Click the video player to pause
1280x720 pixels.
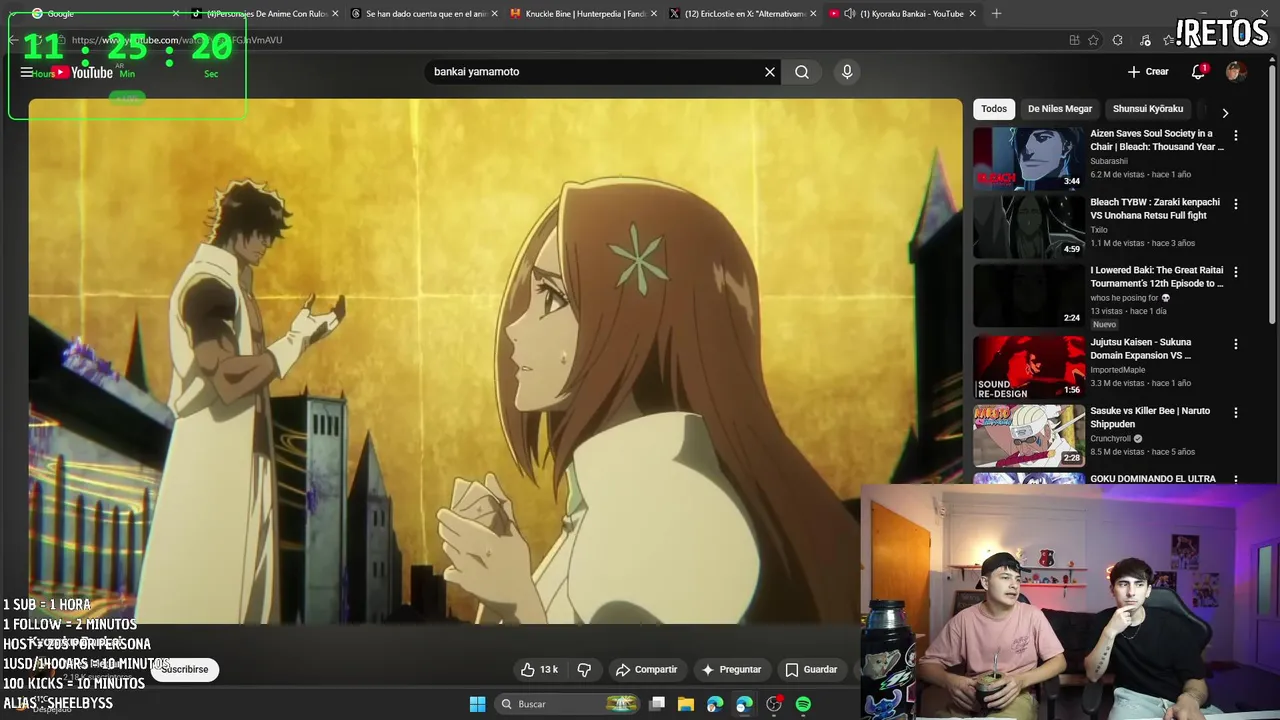(x=495, y=360)
